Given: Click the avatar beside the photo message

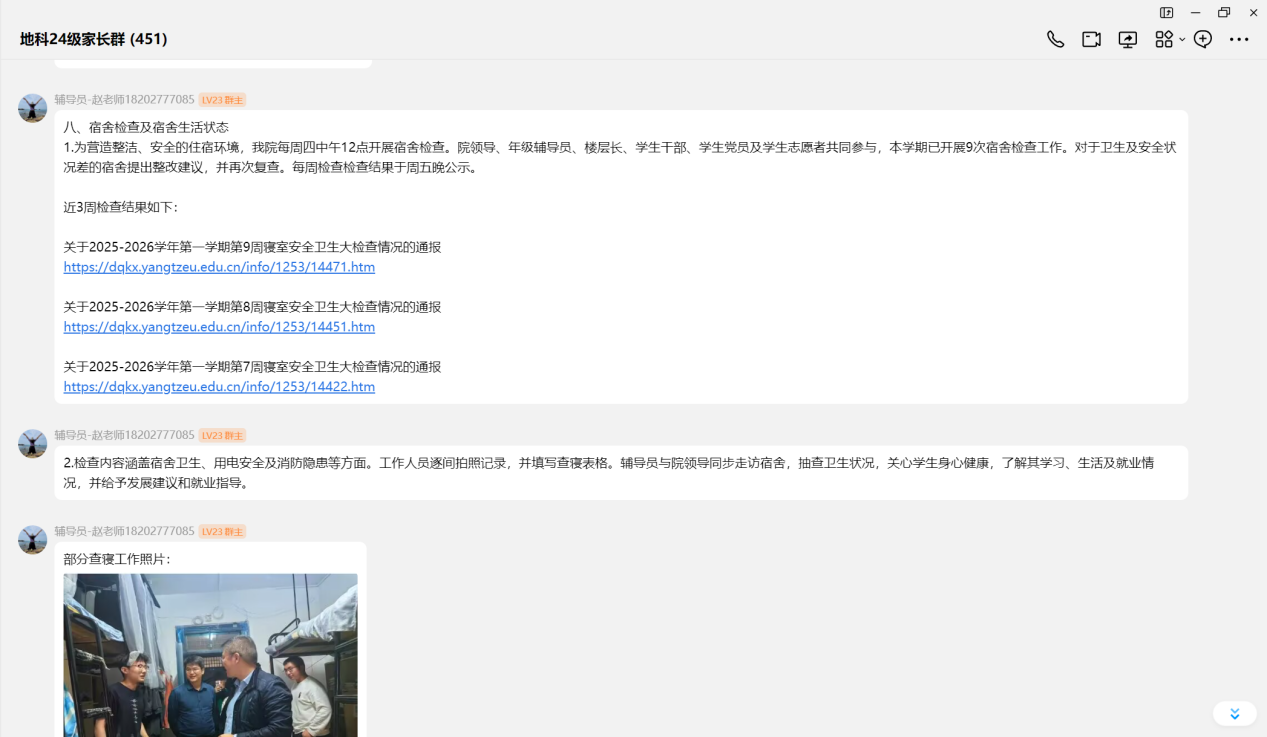Looking at the screenshot, I should 33,540.
